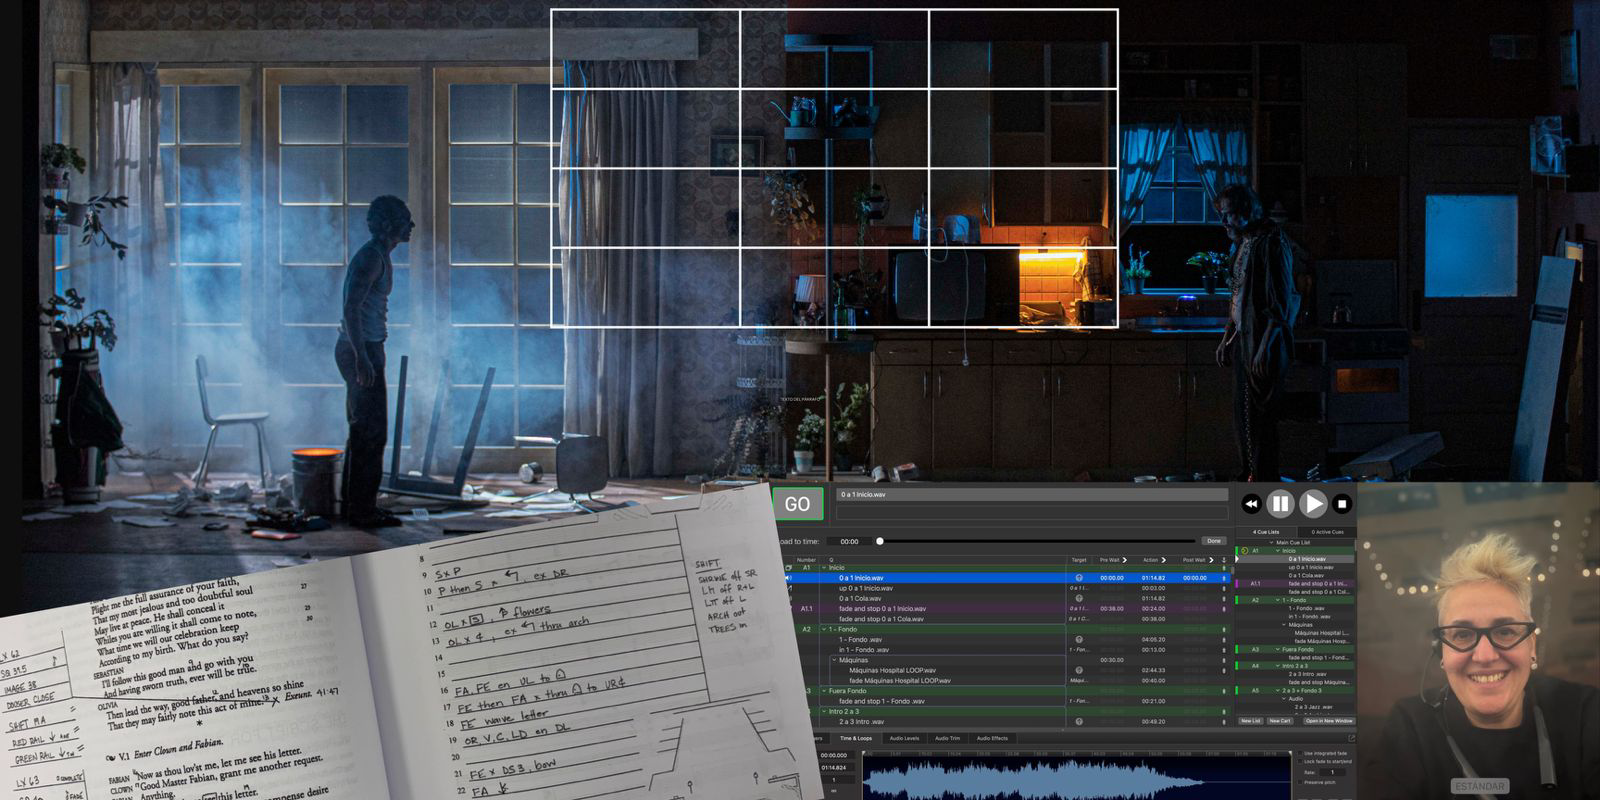Viewport: 1600px width, 800px height.
Task: Collapse the 1 - Fondo cue group
Action: coord(824,629)
